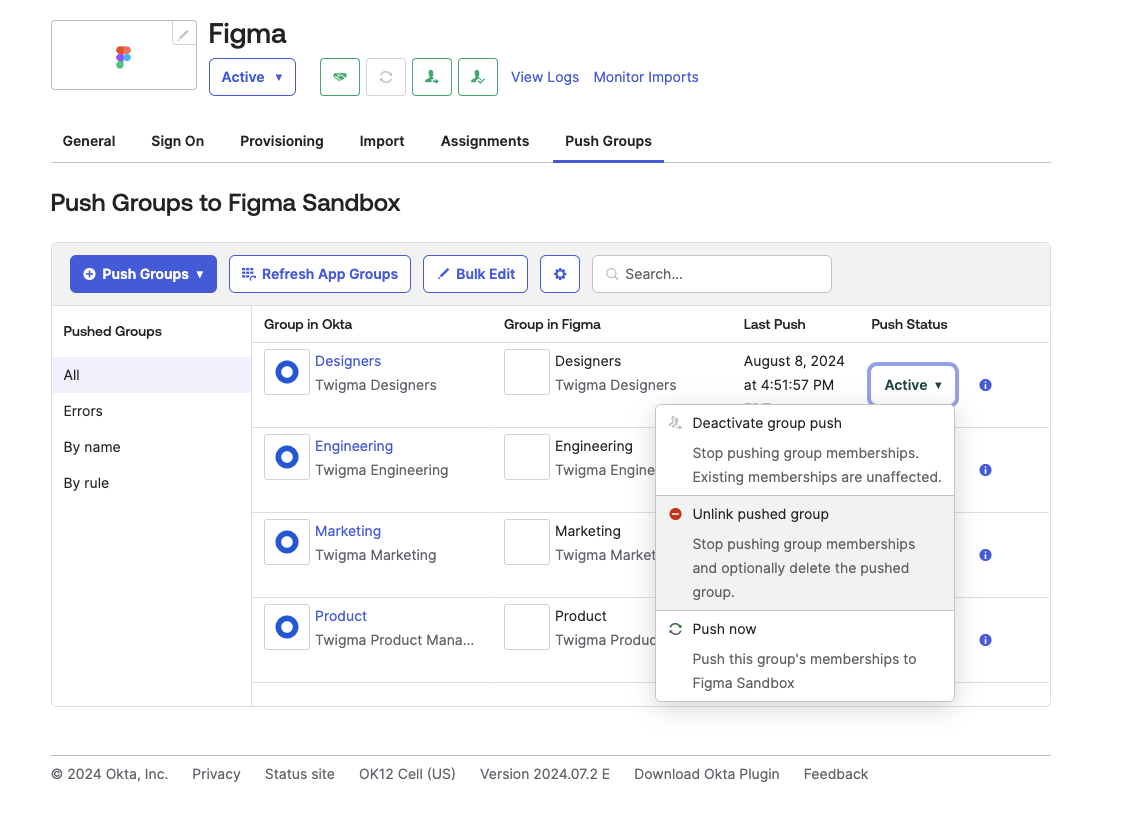
Task: Click the handshake icon button
Action: 340,77
